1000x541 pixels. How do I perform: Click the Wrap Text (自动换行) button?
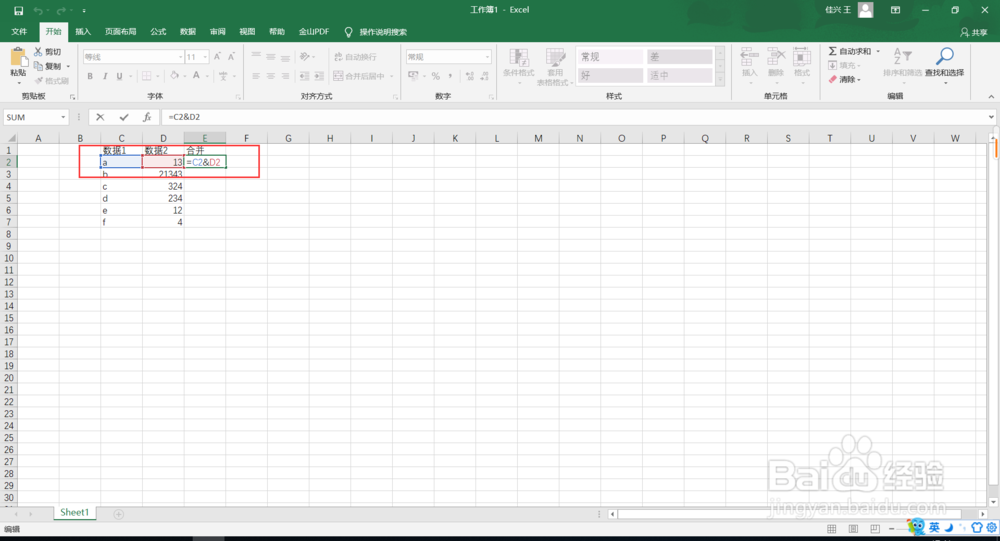[355, 57]
